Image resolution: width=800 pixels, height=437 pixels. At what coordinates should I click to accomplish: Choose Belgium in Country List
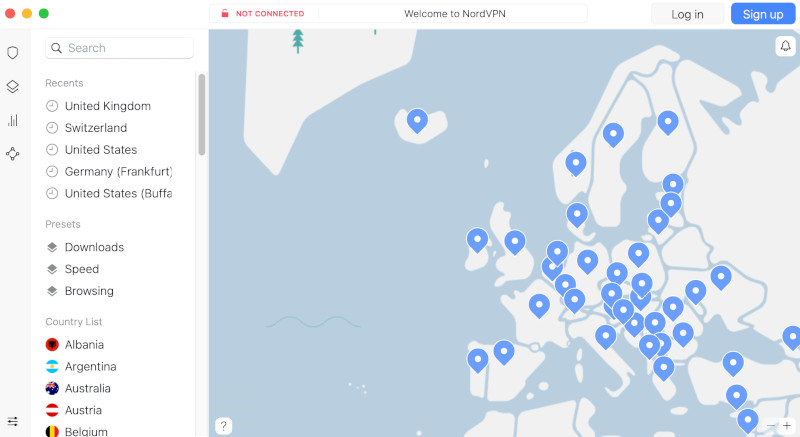pos(86,431)
